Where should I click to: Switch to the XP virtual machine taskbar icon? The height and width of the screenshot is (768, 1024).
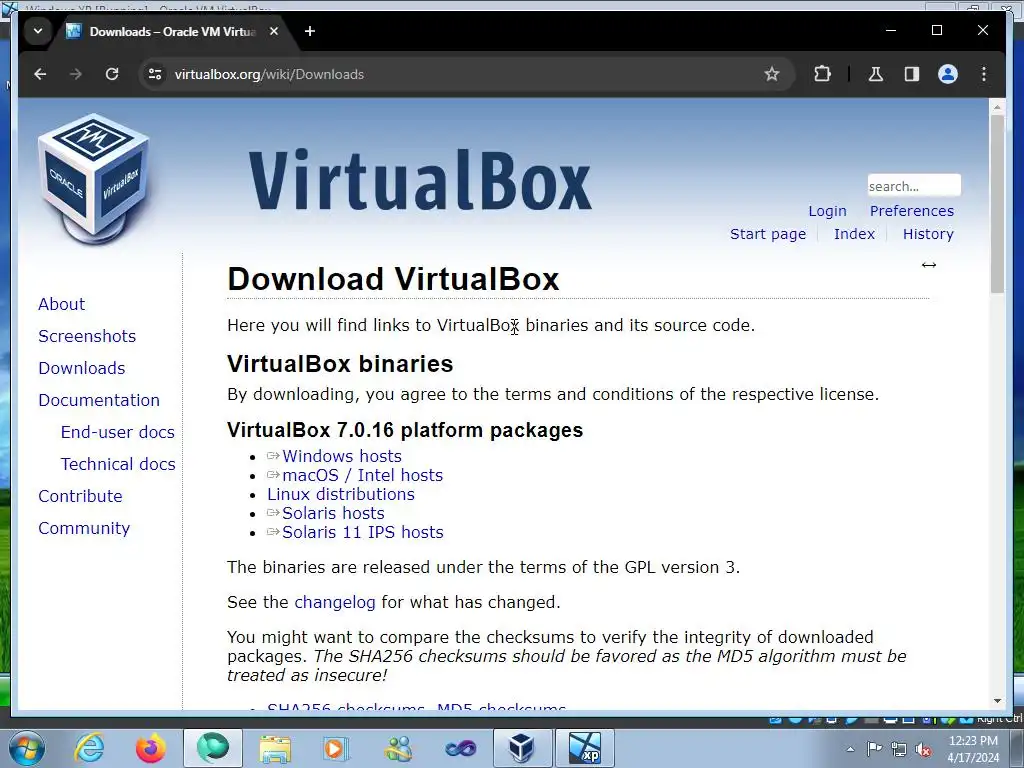click(x=584, y=748)
